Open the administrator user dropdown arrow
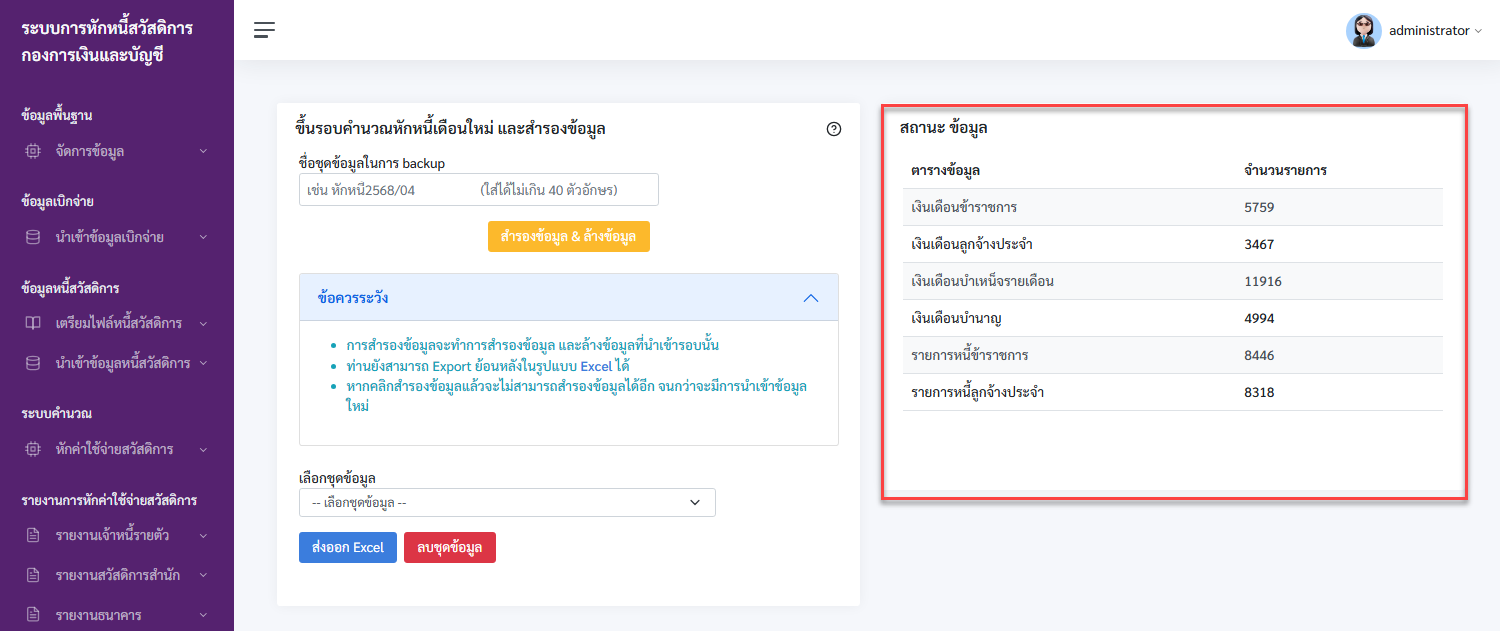The width and height of the screenshot is (1500, 631). (1478, 31)
